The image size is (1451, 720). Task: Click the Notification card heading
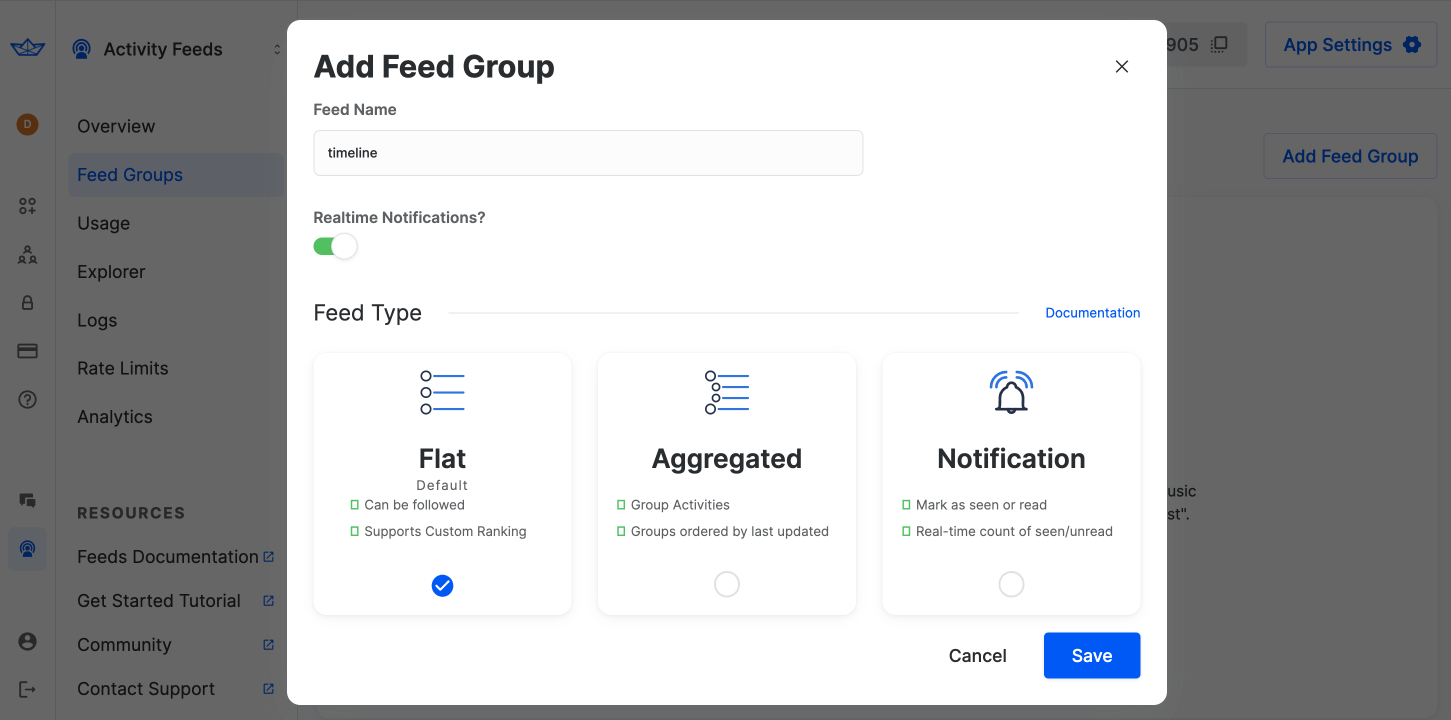[x=1011, y=459]
